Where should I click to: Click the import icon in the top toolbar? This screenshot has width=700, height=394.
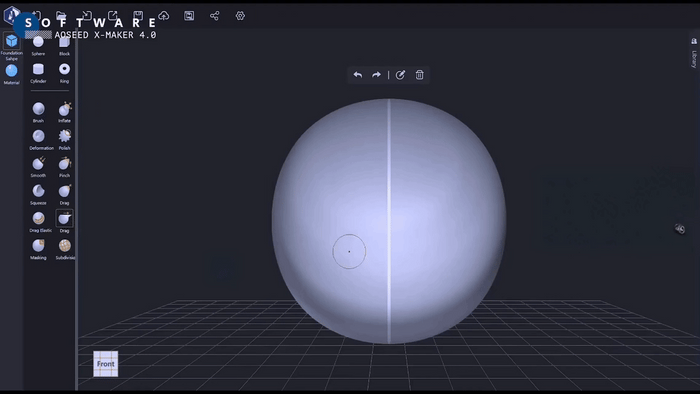click(87, 16)
